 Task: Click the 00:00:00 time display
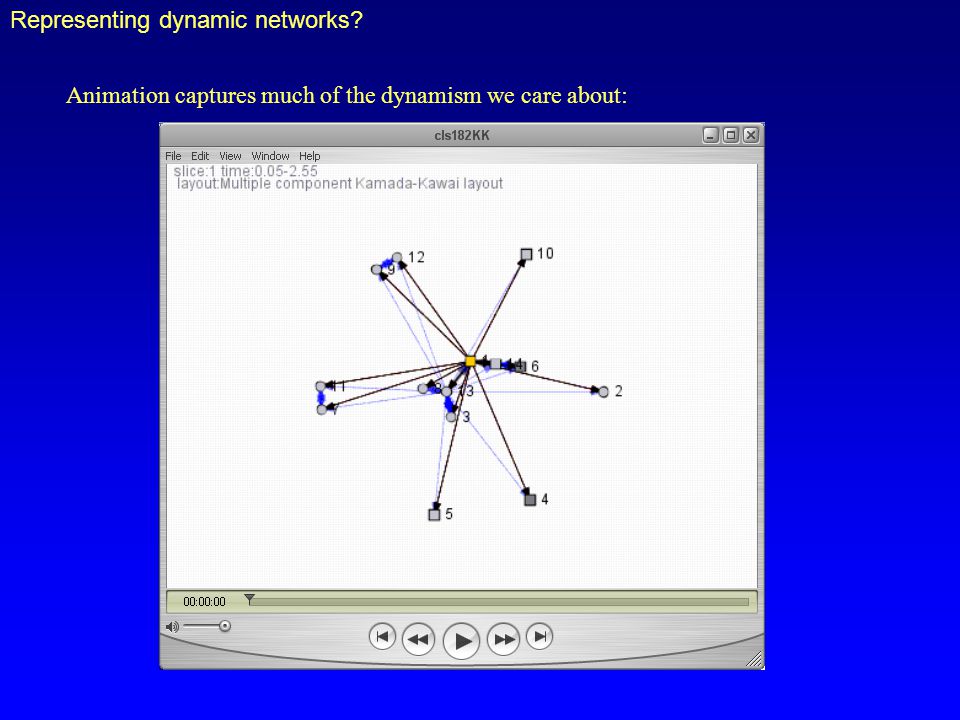click(x=204, y=602)
